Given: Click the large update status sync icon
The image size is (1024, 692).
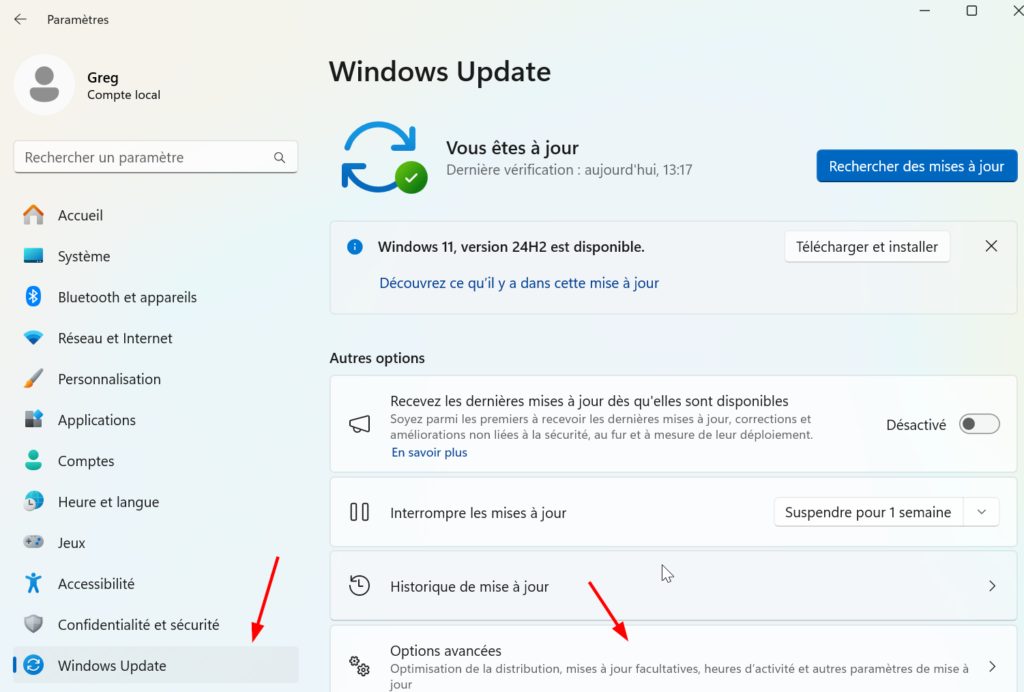Looking at the screenshot, I should point(385,157).
